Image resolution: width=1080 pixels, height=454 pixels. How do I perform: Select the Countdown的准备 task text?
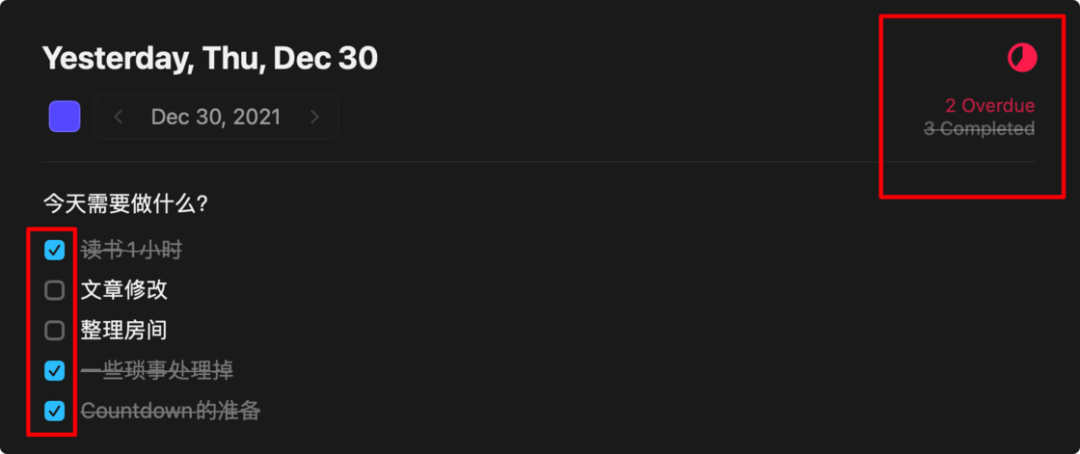click(x=170, y=411)
